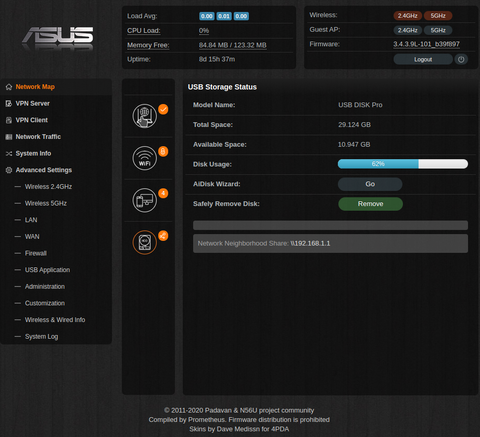
Task: Click the home icon beside Network Map
Action: (9, 87)
